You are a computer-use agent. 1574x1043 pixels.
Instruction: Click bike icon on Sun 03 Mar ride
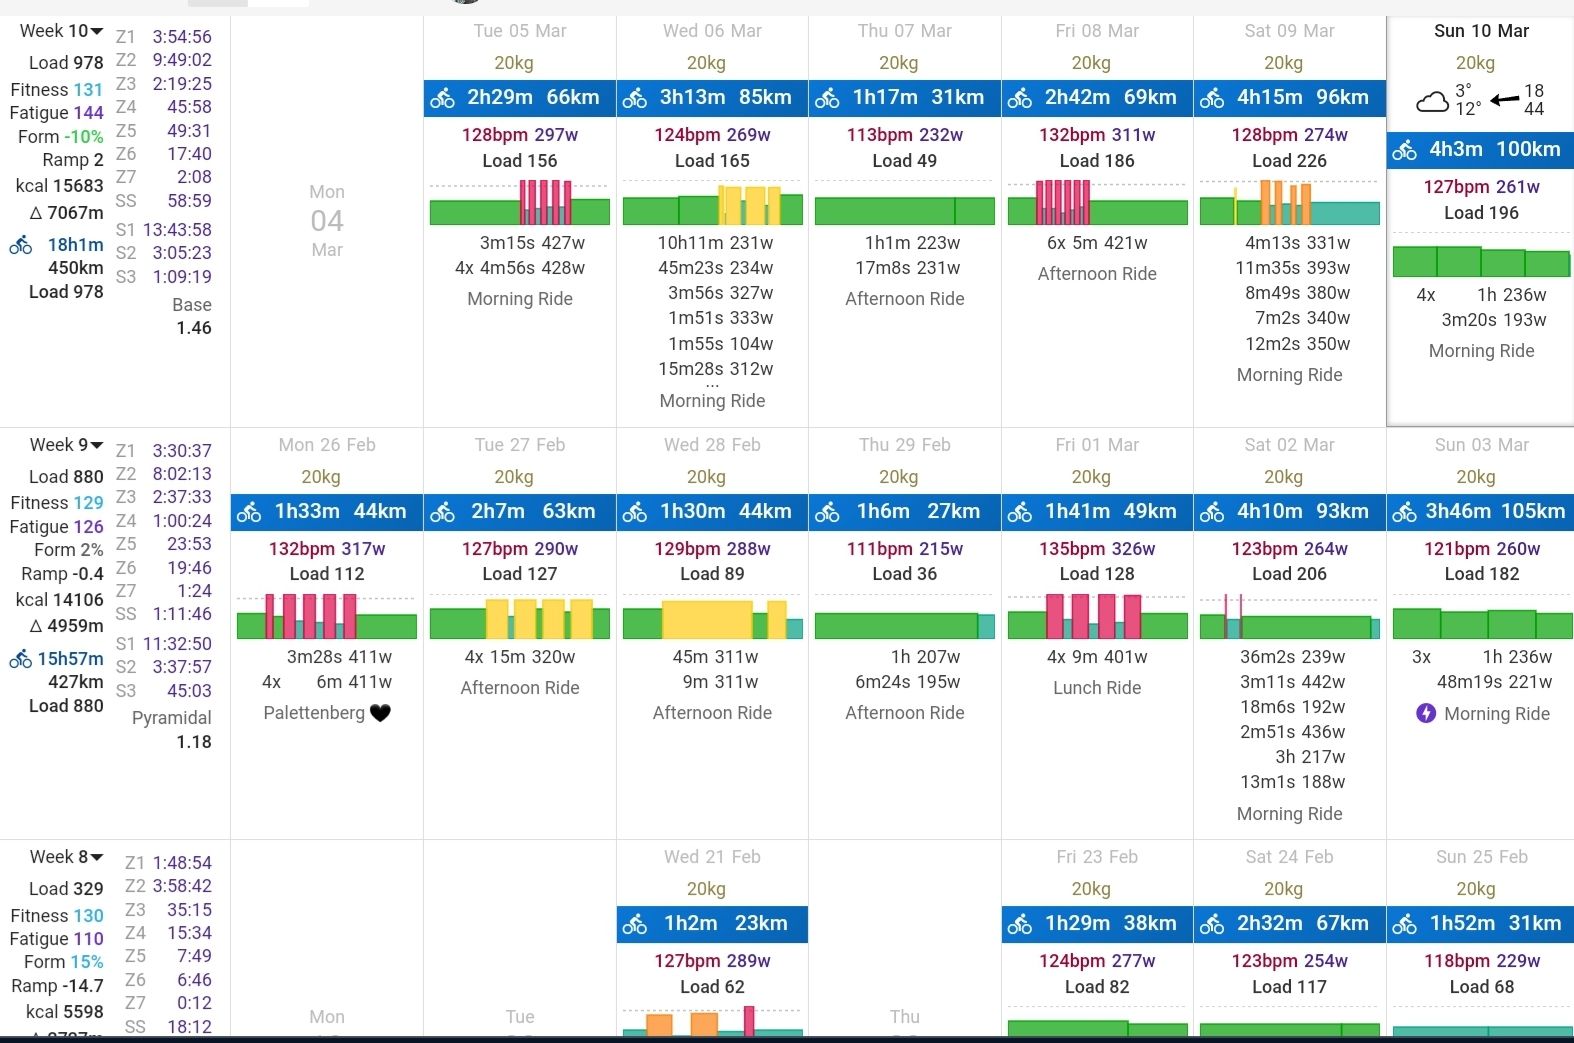coord(1405,513)
